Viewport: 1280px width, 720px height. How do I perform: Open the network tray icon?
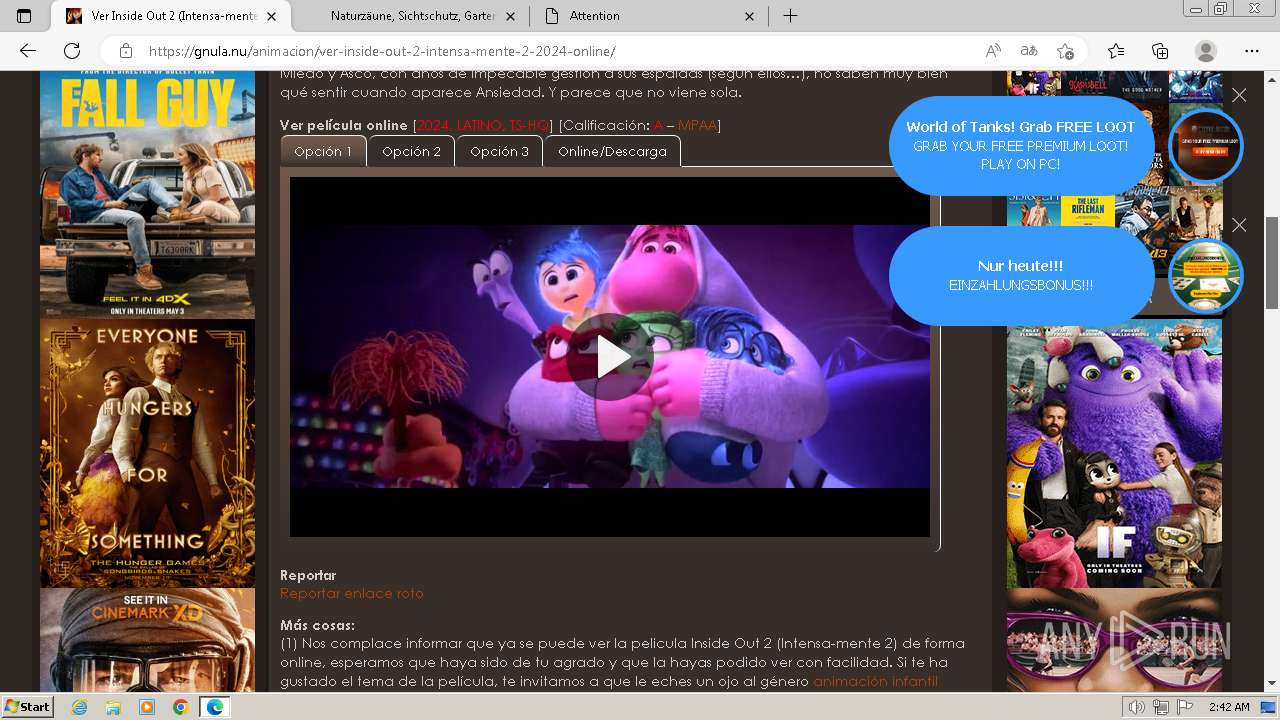coord(1160,707)
